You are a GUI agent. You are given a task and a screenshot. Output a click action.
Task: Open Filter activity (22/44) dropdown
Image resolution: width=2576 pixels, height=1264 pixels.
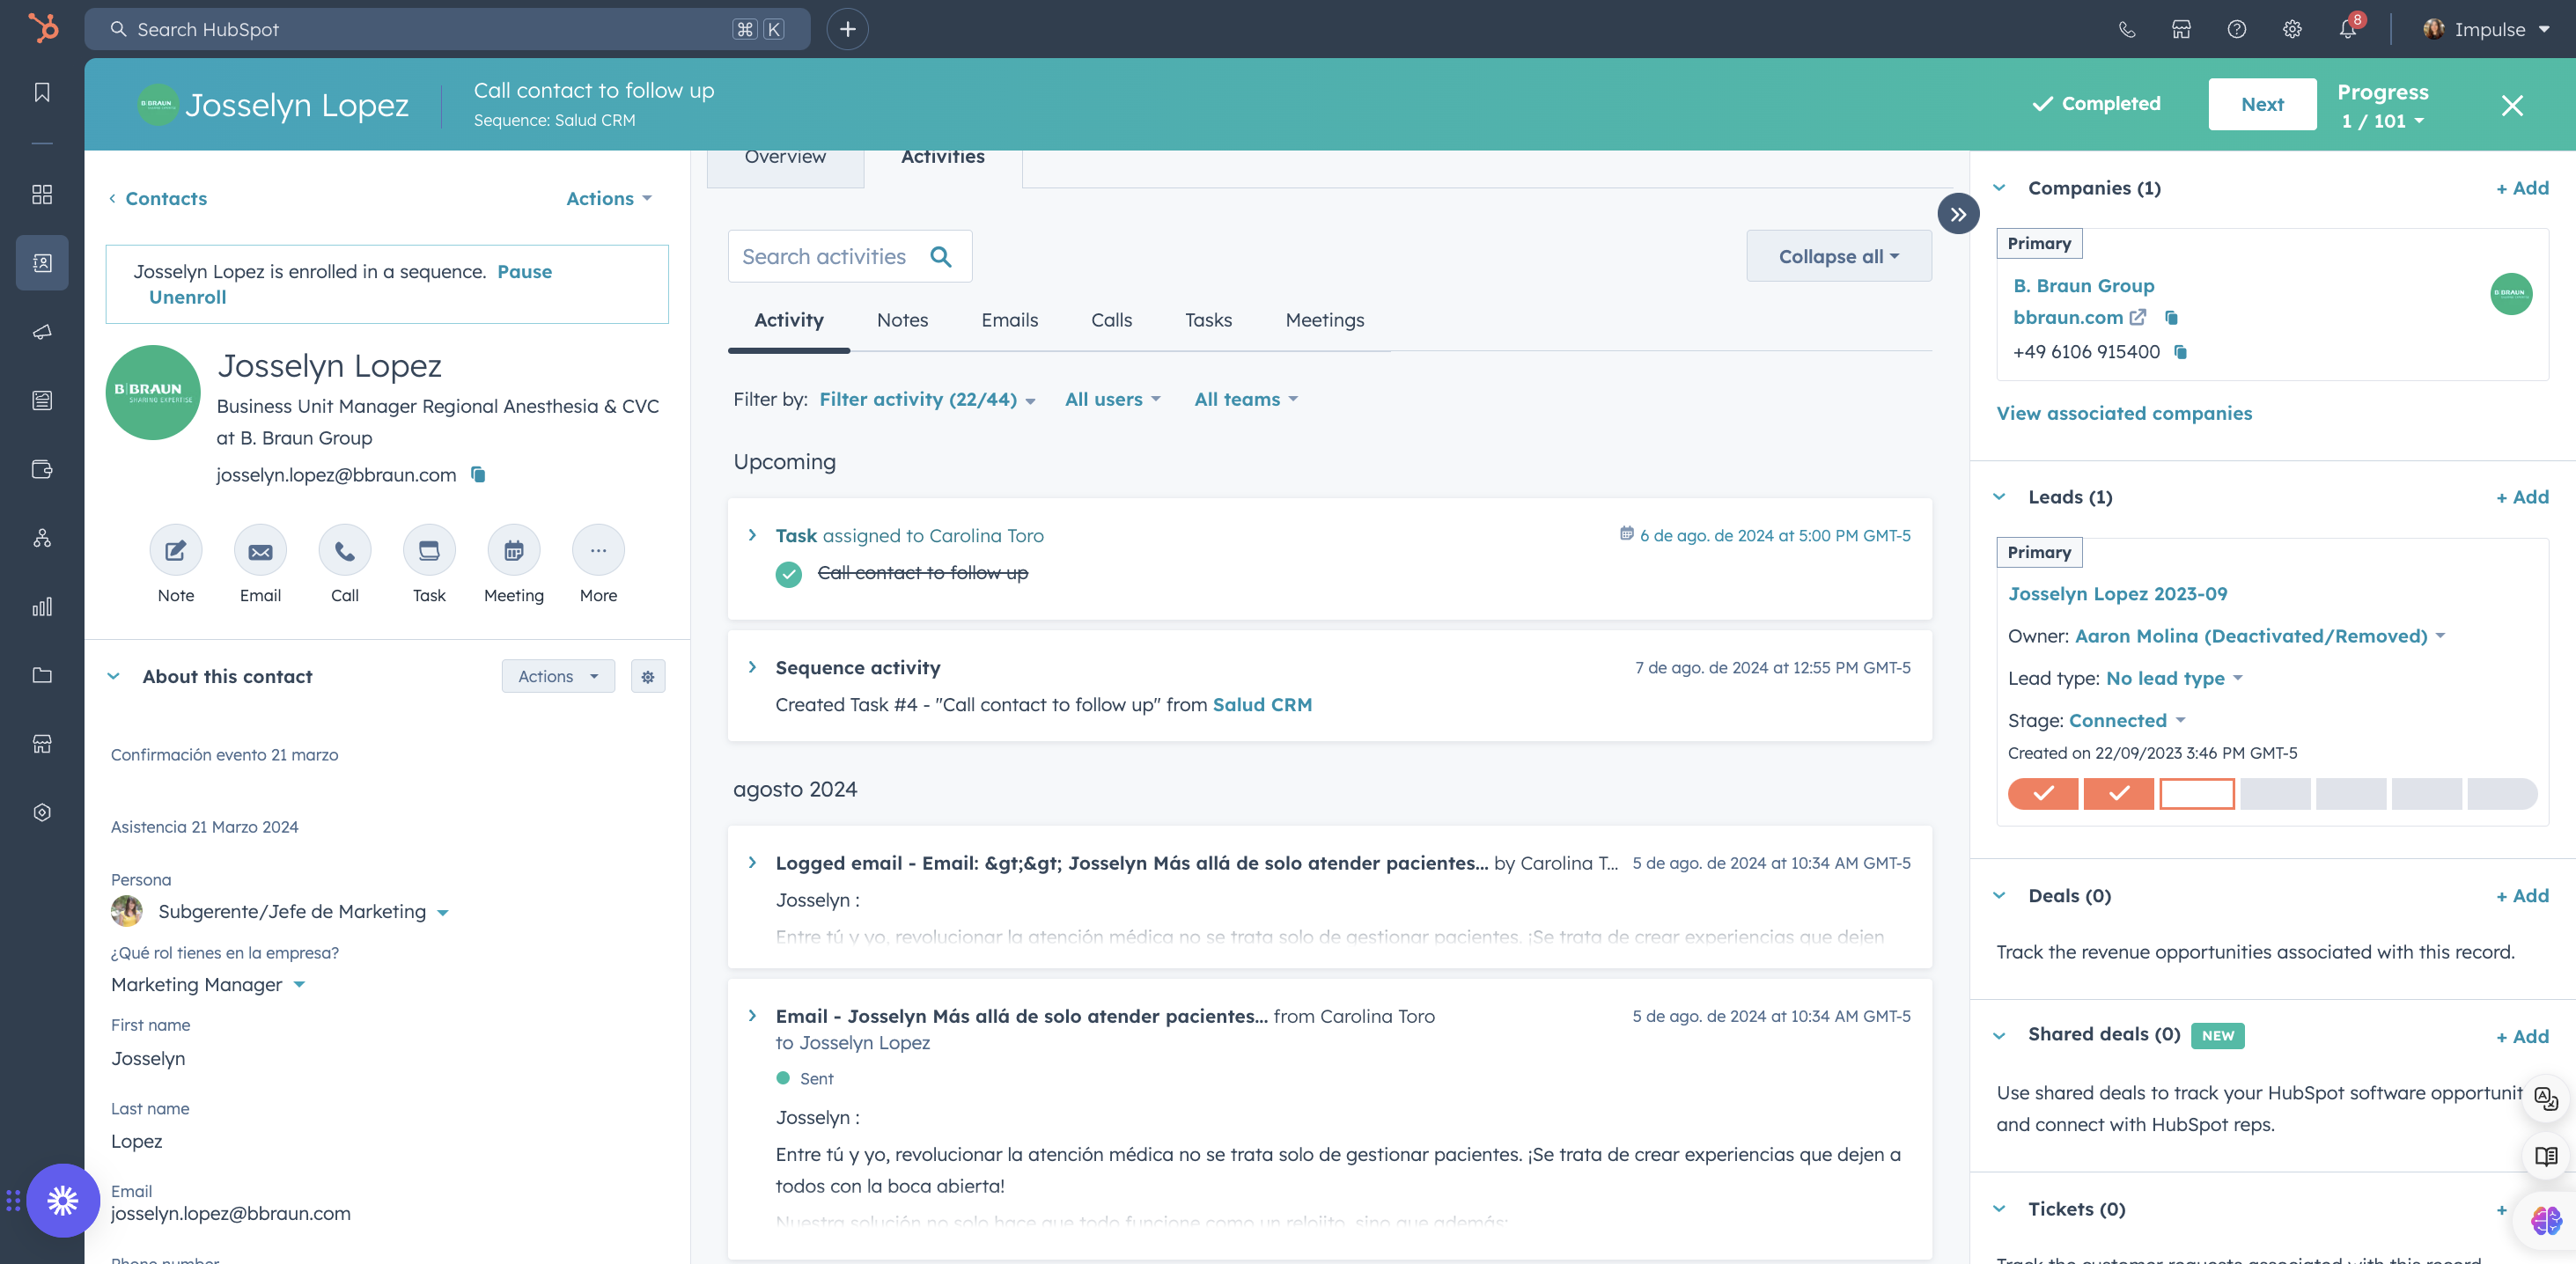927,399
